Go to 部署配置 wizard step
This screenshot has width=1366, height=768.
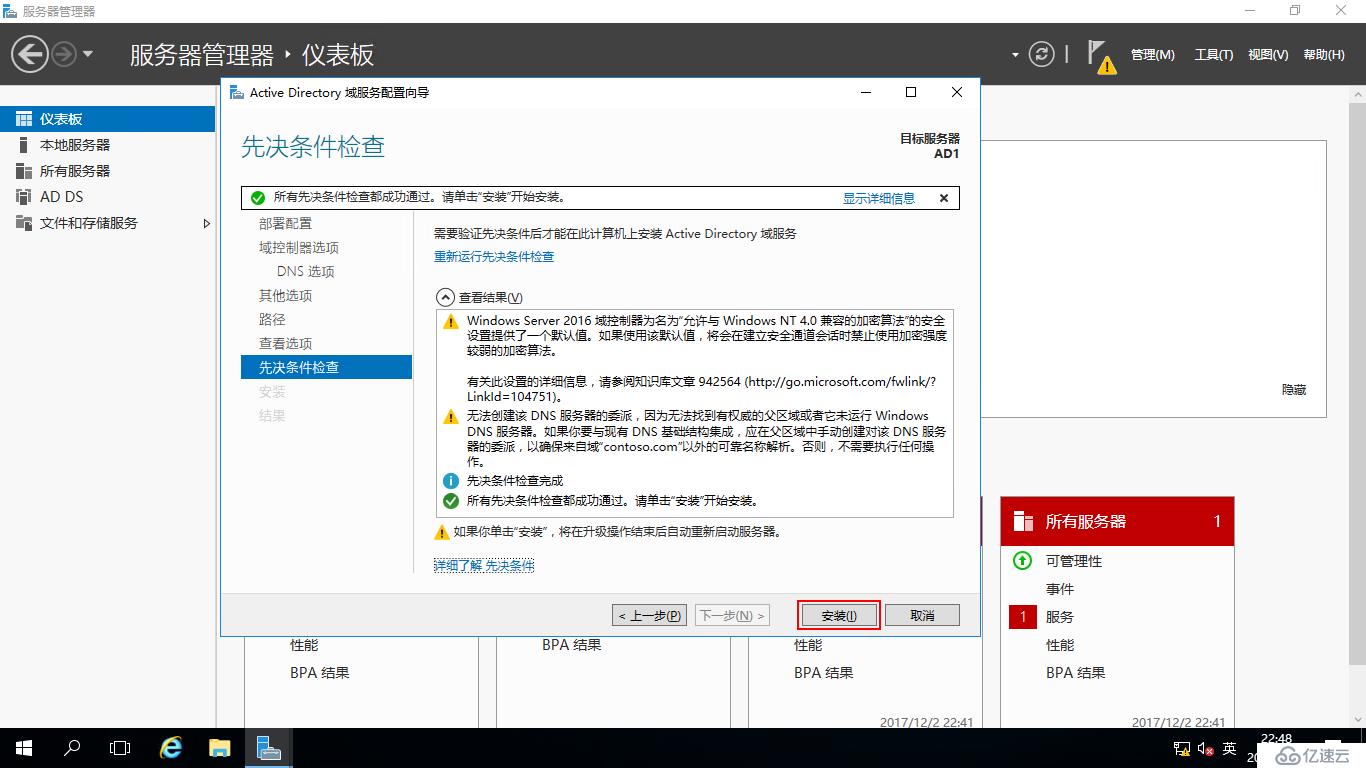click(286, 223)
